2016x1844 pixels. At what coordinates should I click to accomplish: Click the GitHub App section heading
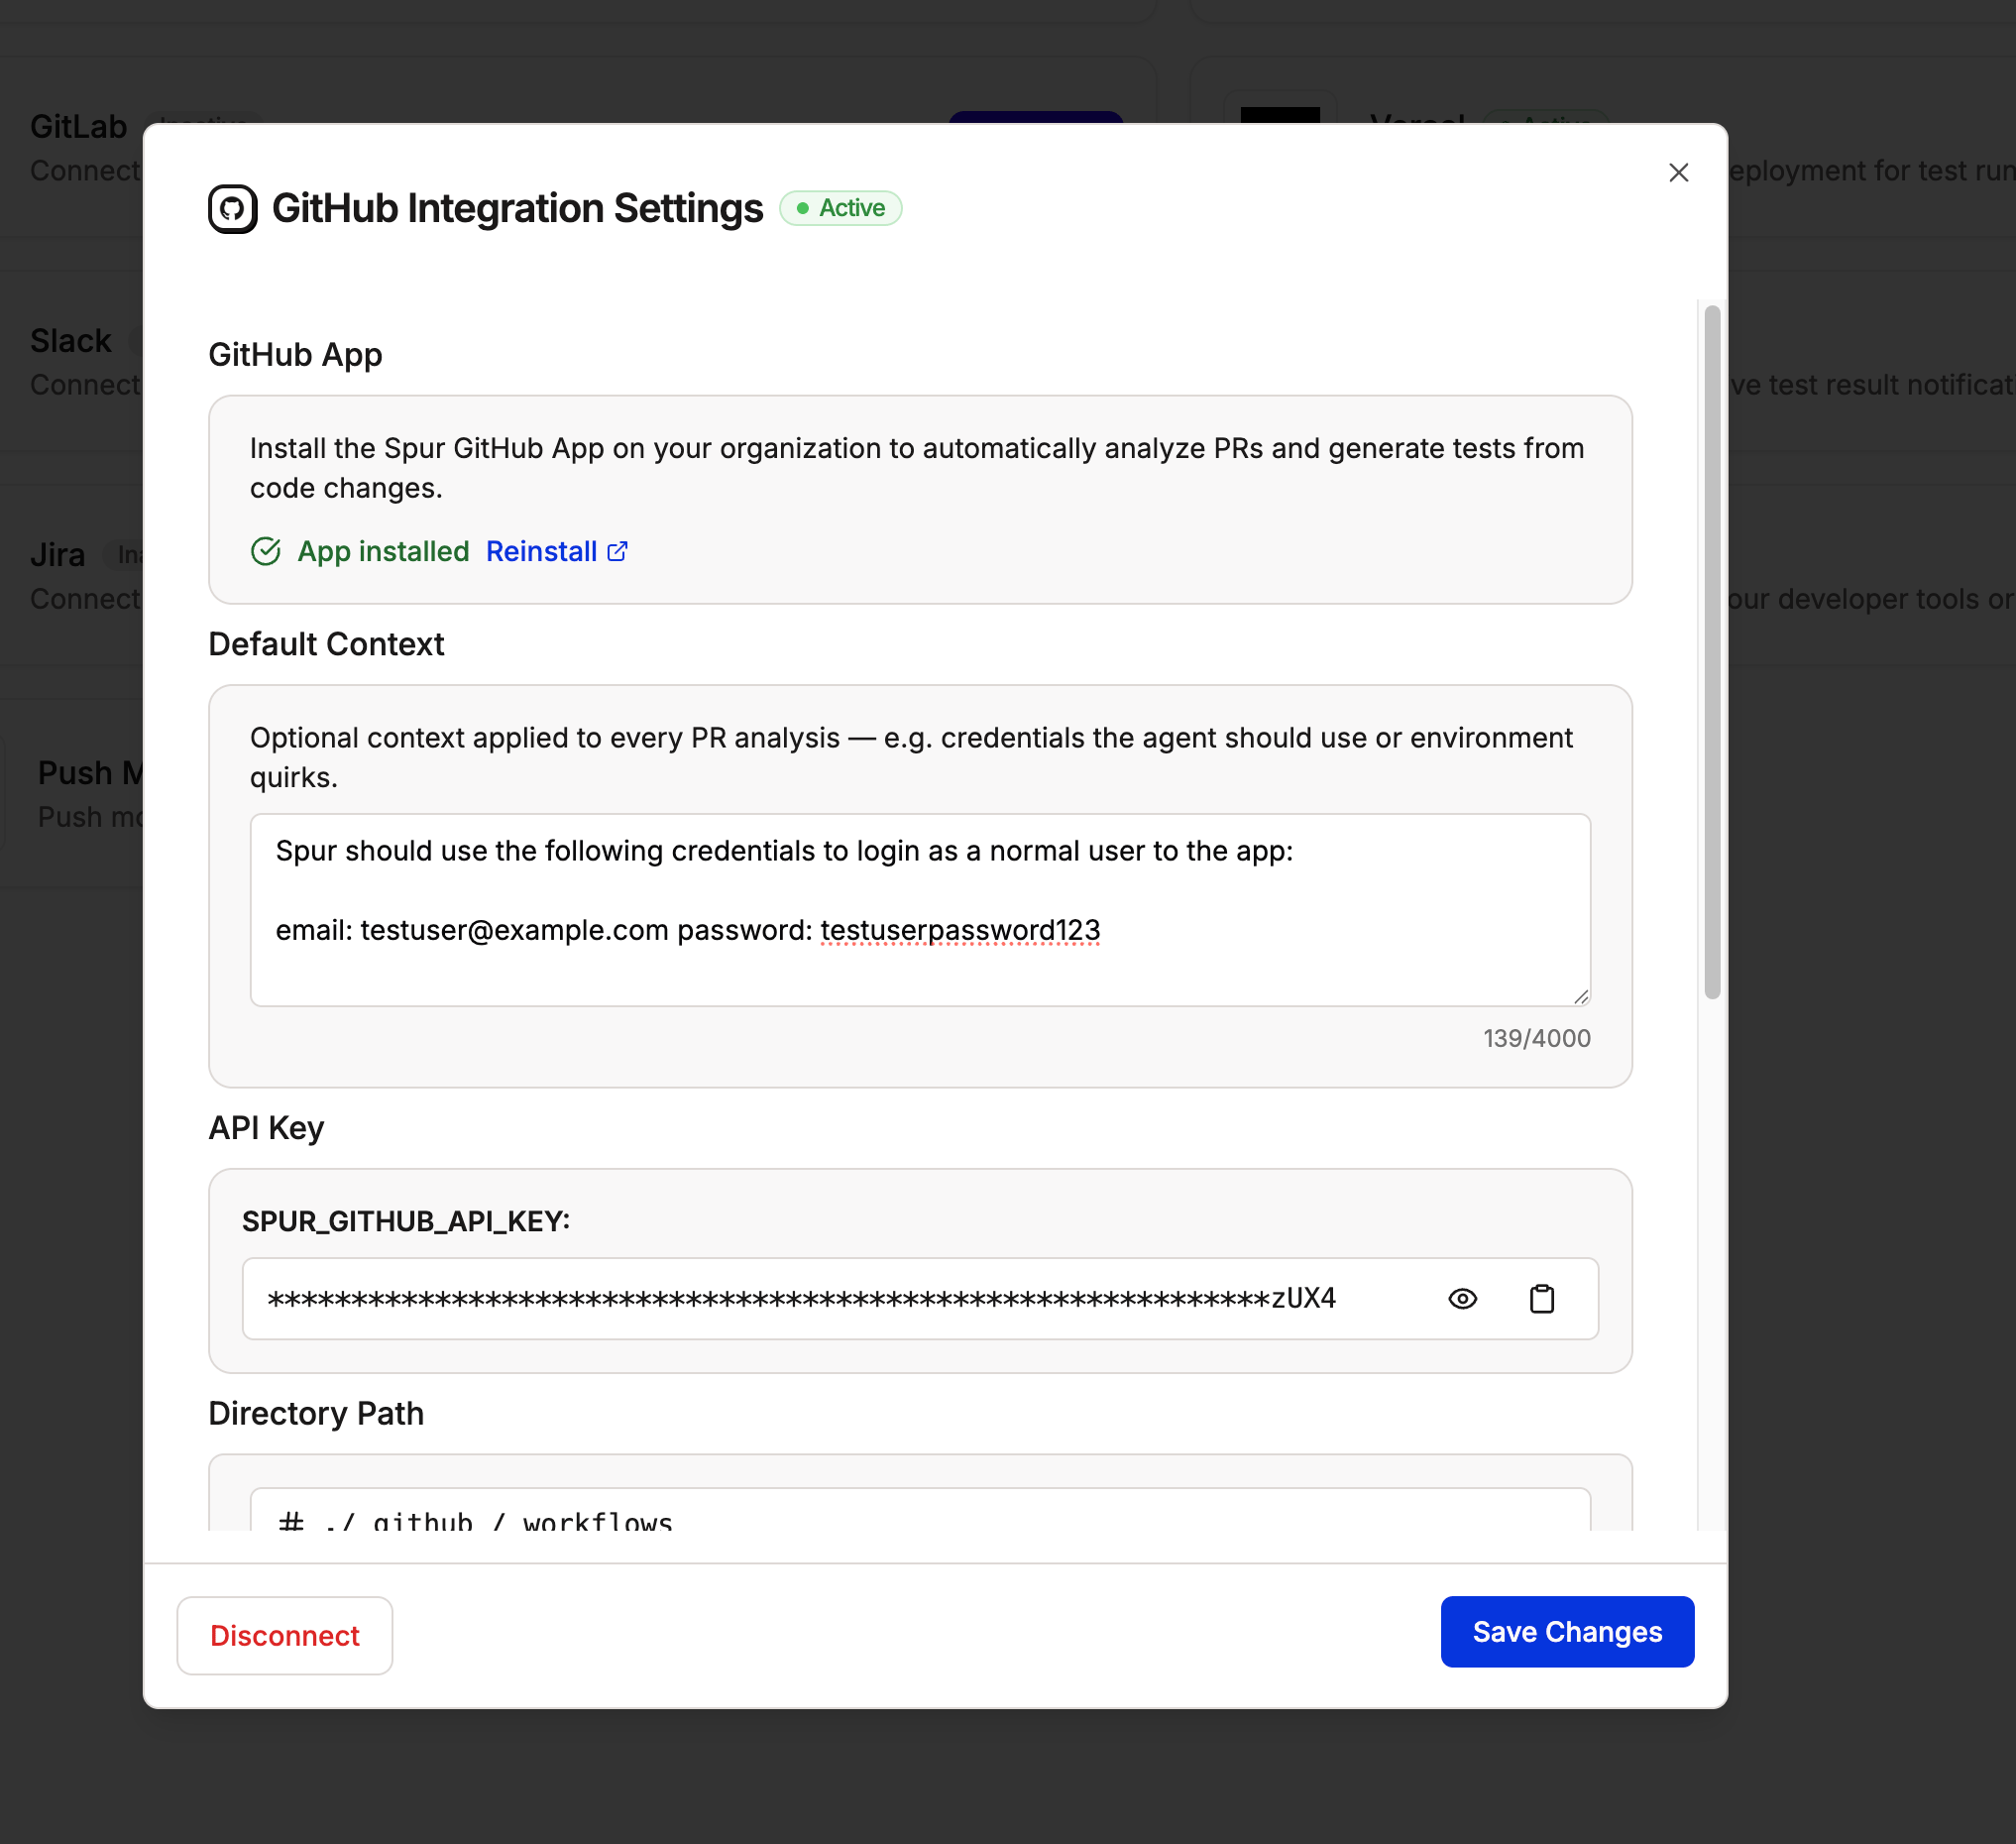click(x=295, y=355)
